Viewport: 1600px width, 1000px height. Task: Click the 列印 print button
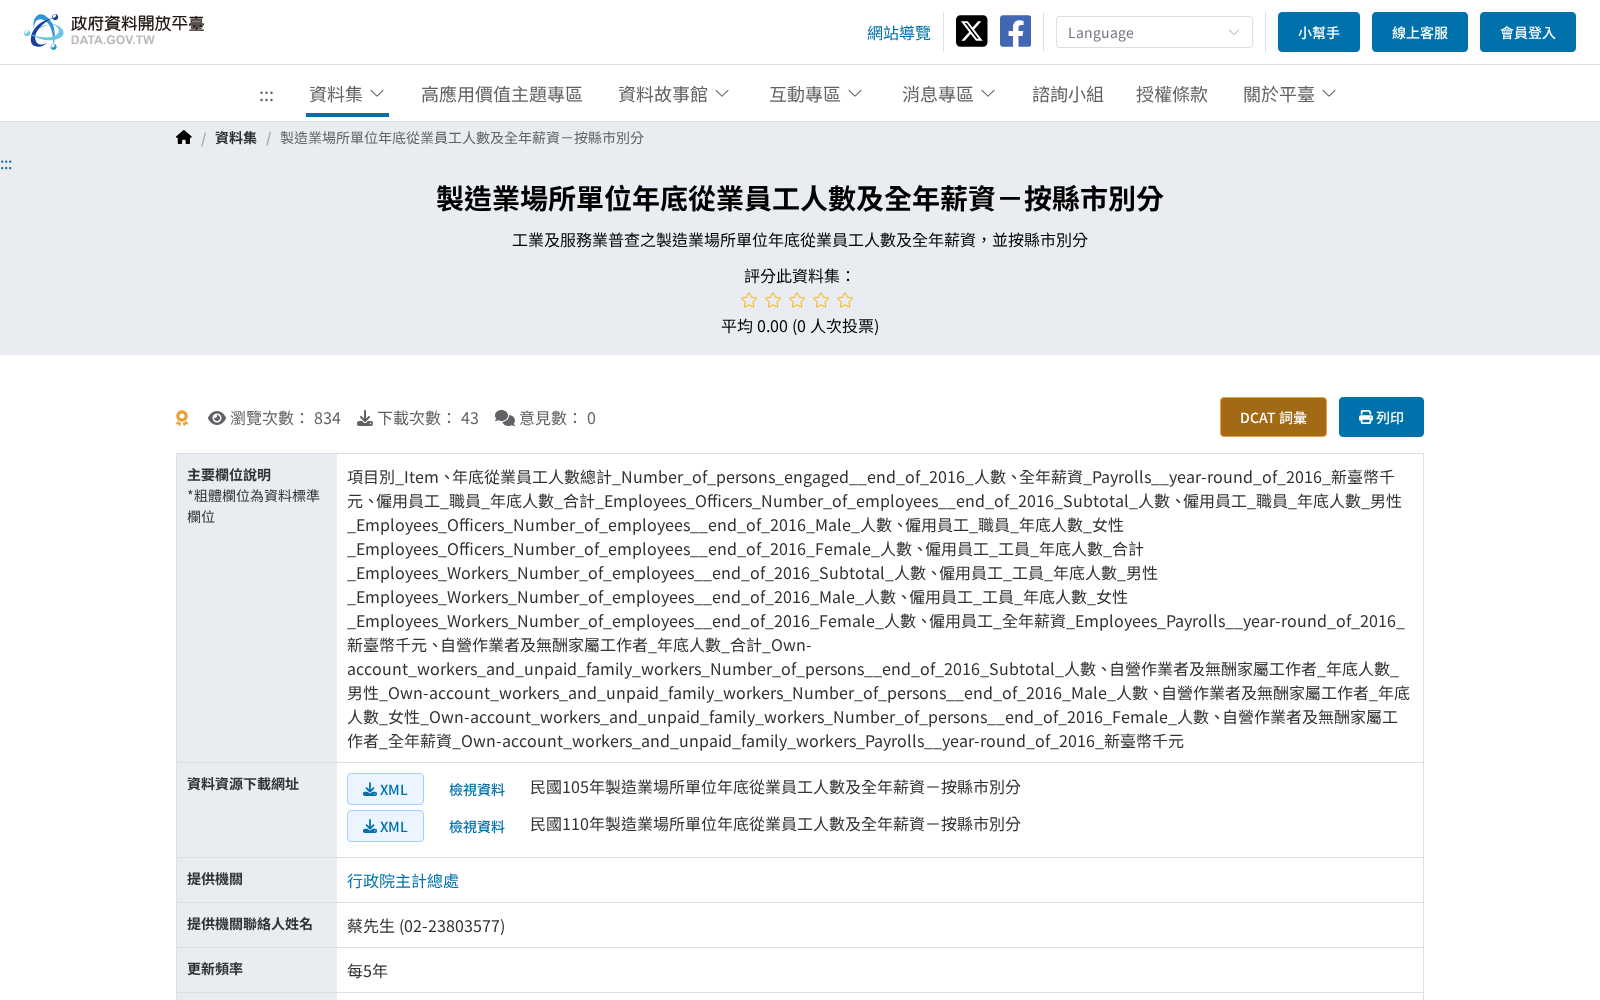pos(1381,417)
